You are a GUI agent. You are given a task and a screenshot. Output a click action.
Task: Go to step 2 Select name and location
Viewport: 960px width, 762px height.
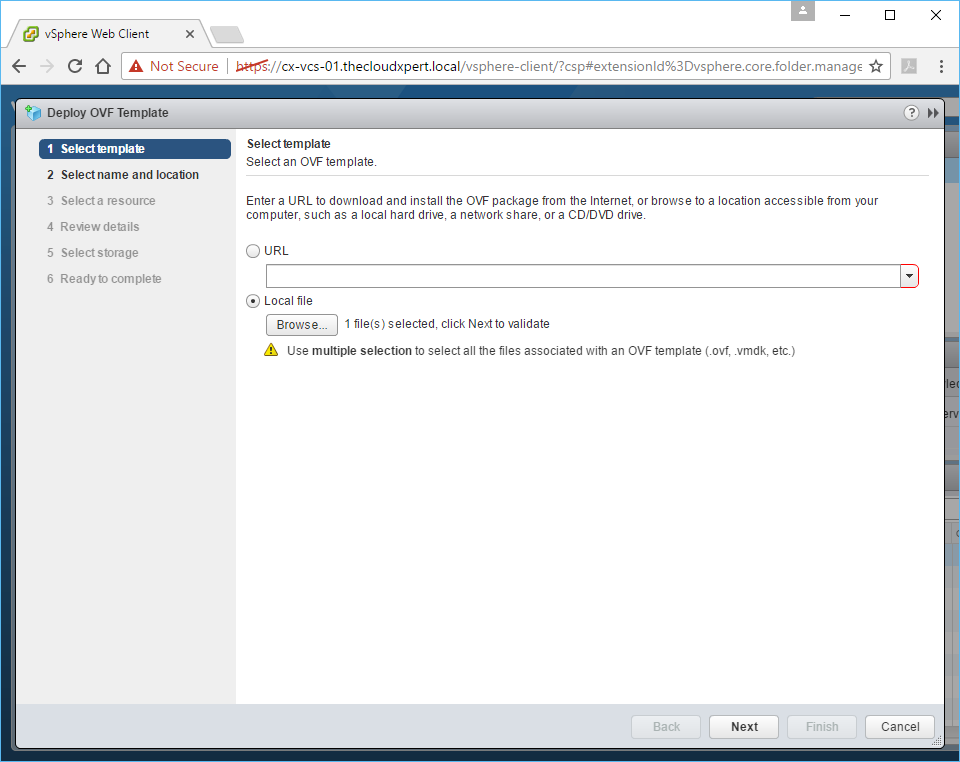pyautogui.click(x=129, y=175)
